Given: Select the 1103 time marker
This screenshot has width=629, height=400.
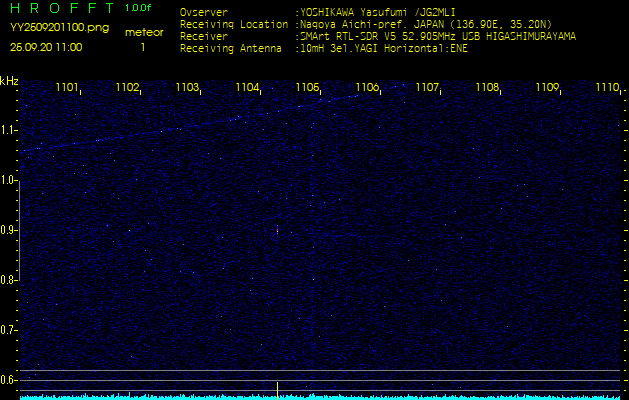Looking at the screenshot, I should (x=187, y=88).
